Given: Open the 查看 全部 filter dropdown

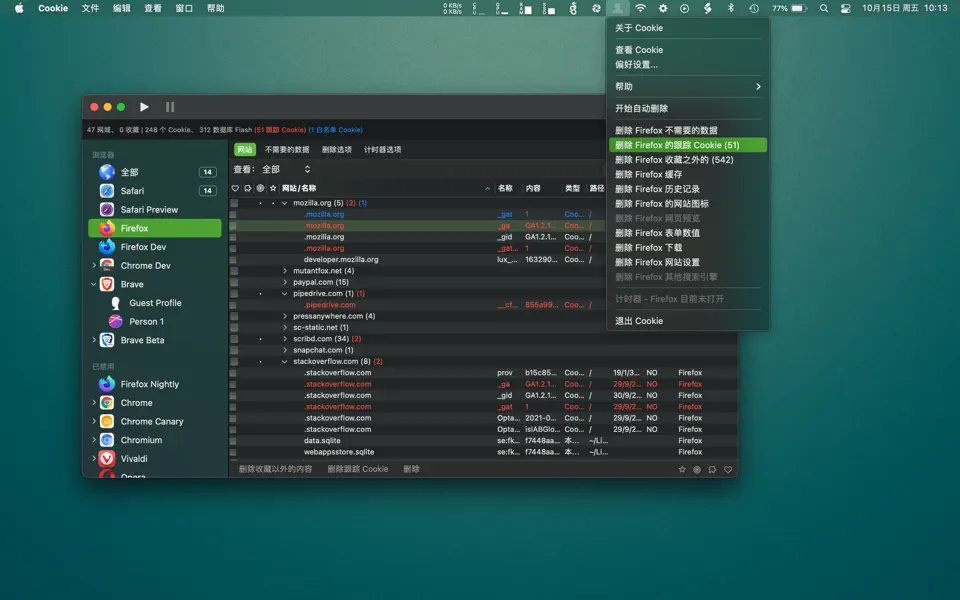Looking at the screenshot, I should click(x=286, y=170).
